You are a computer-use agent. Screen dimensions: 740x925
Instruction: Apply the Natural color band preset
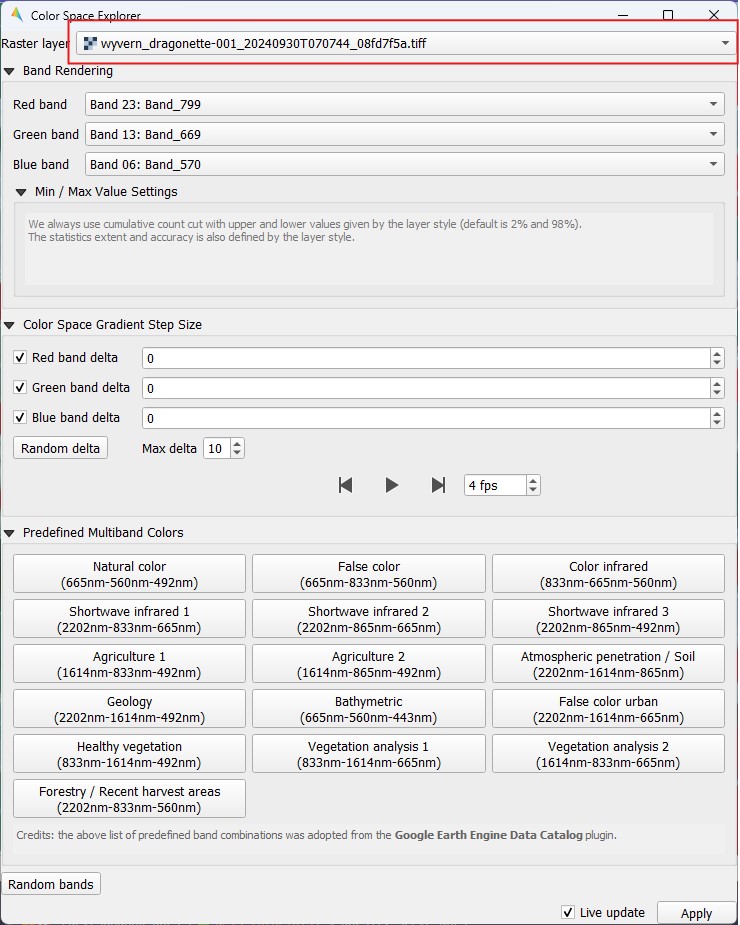tap(129, 574)
